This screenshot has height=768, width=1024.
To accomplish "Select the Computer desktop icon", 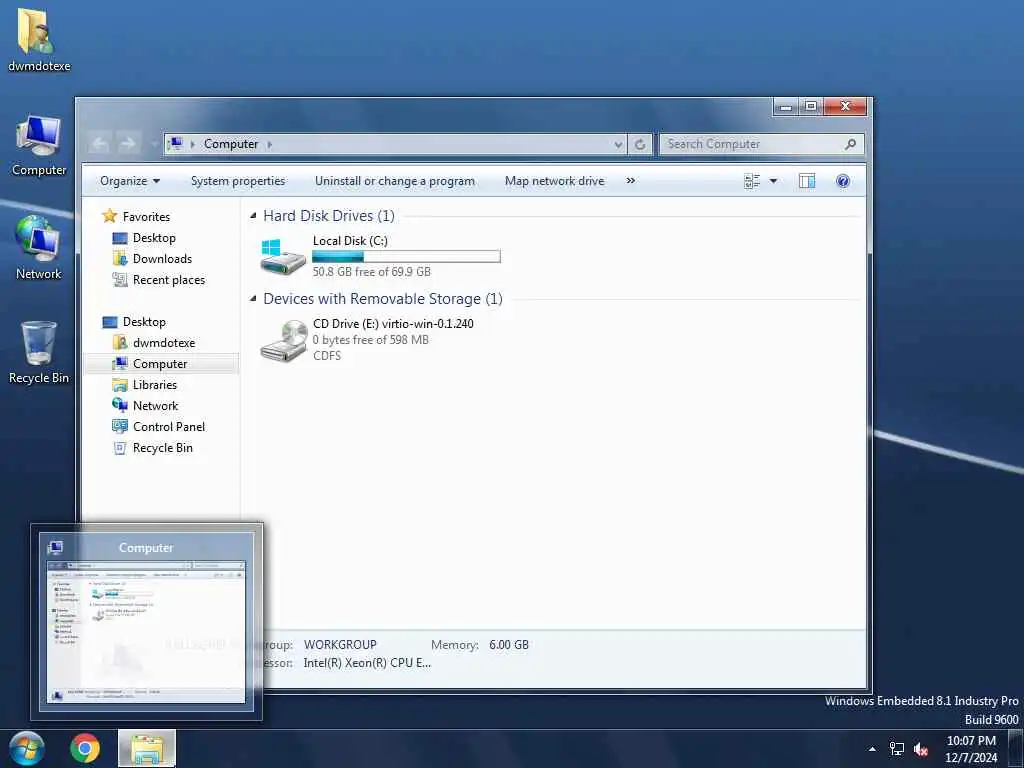I will pos(39,145).
